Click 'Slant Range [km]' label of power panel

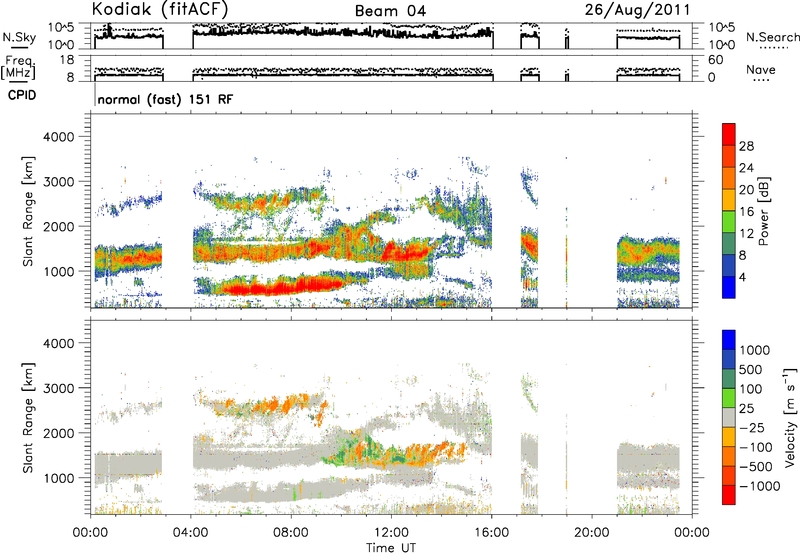[28, 211]
